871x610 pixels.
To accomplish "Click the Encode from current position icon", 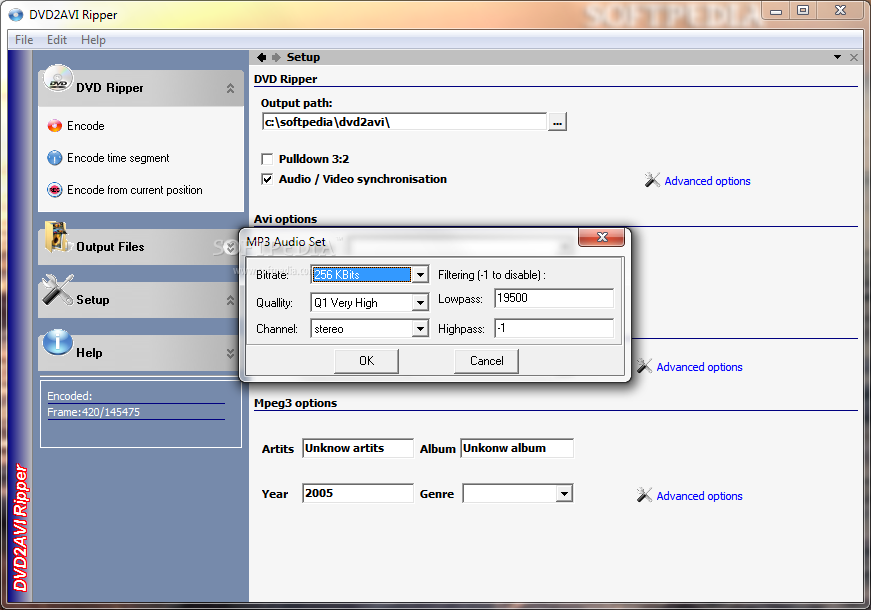I will pyautogui.click(x=54, y=190).
